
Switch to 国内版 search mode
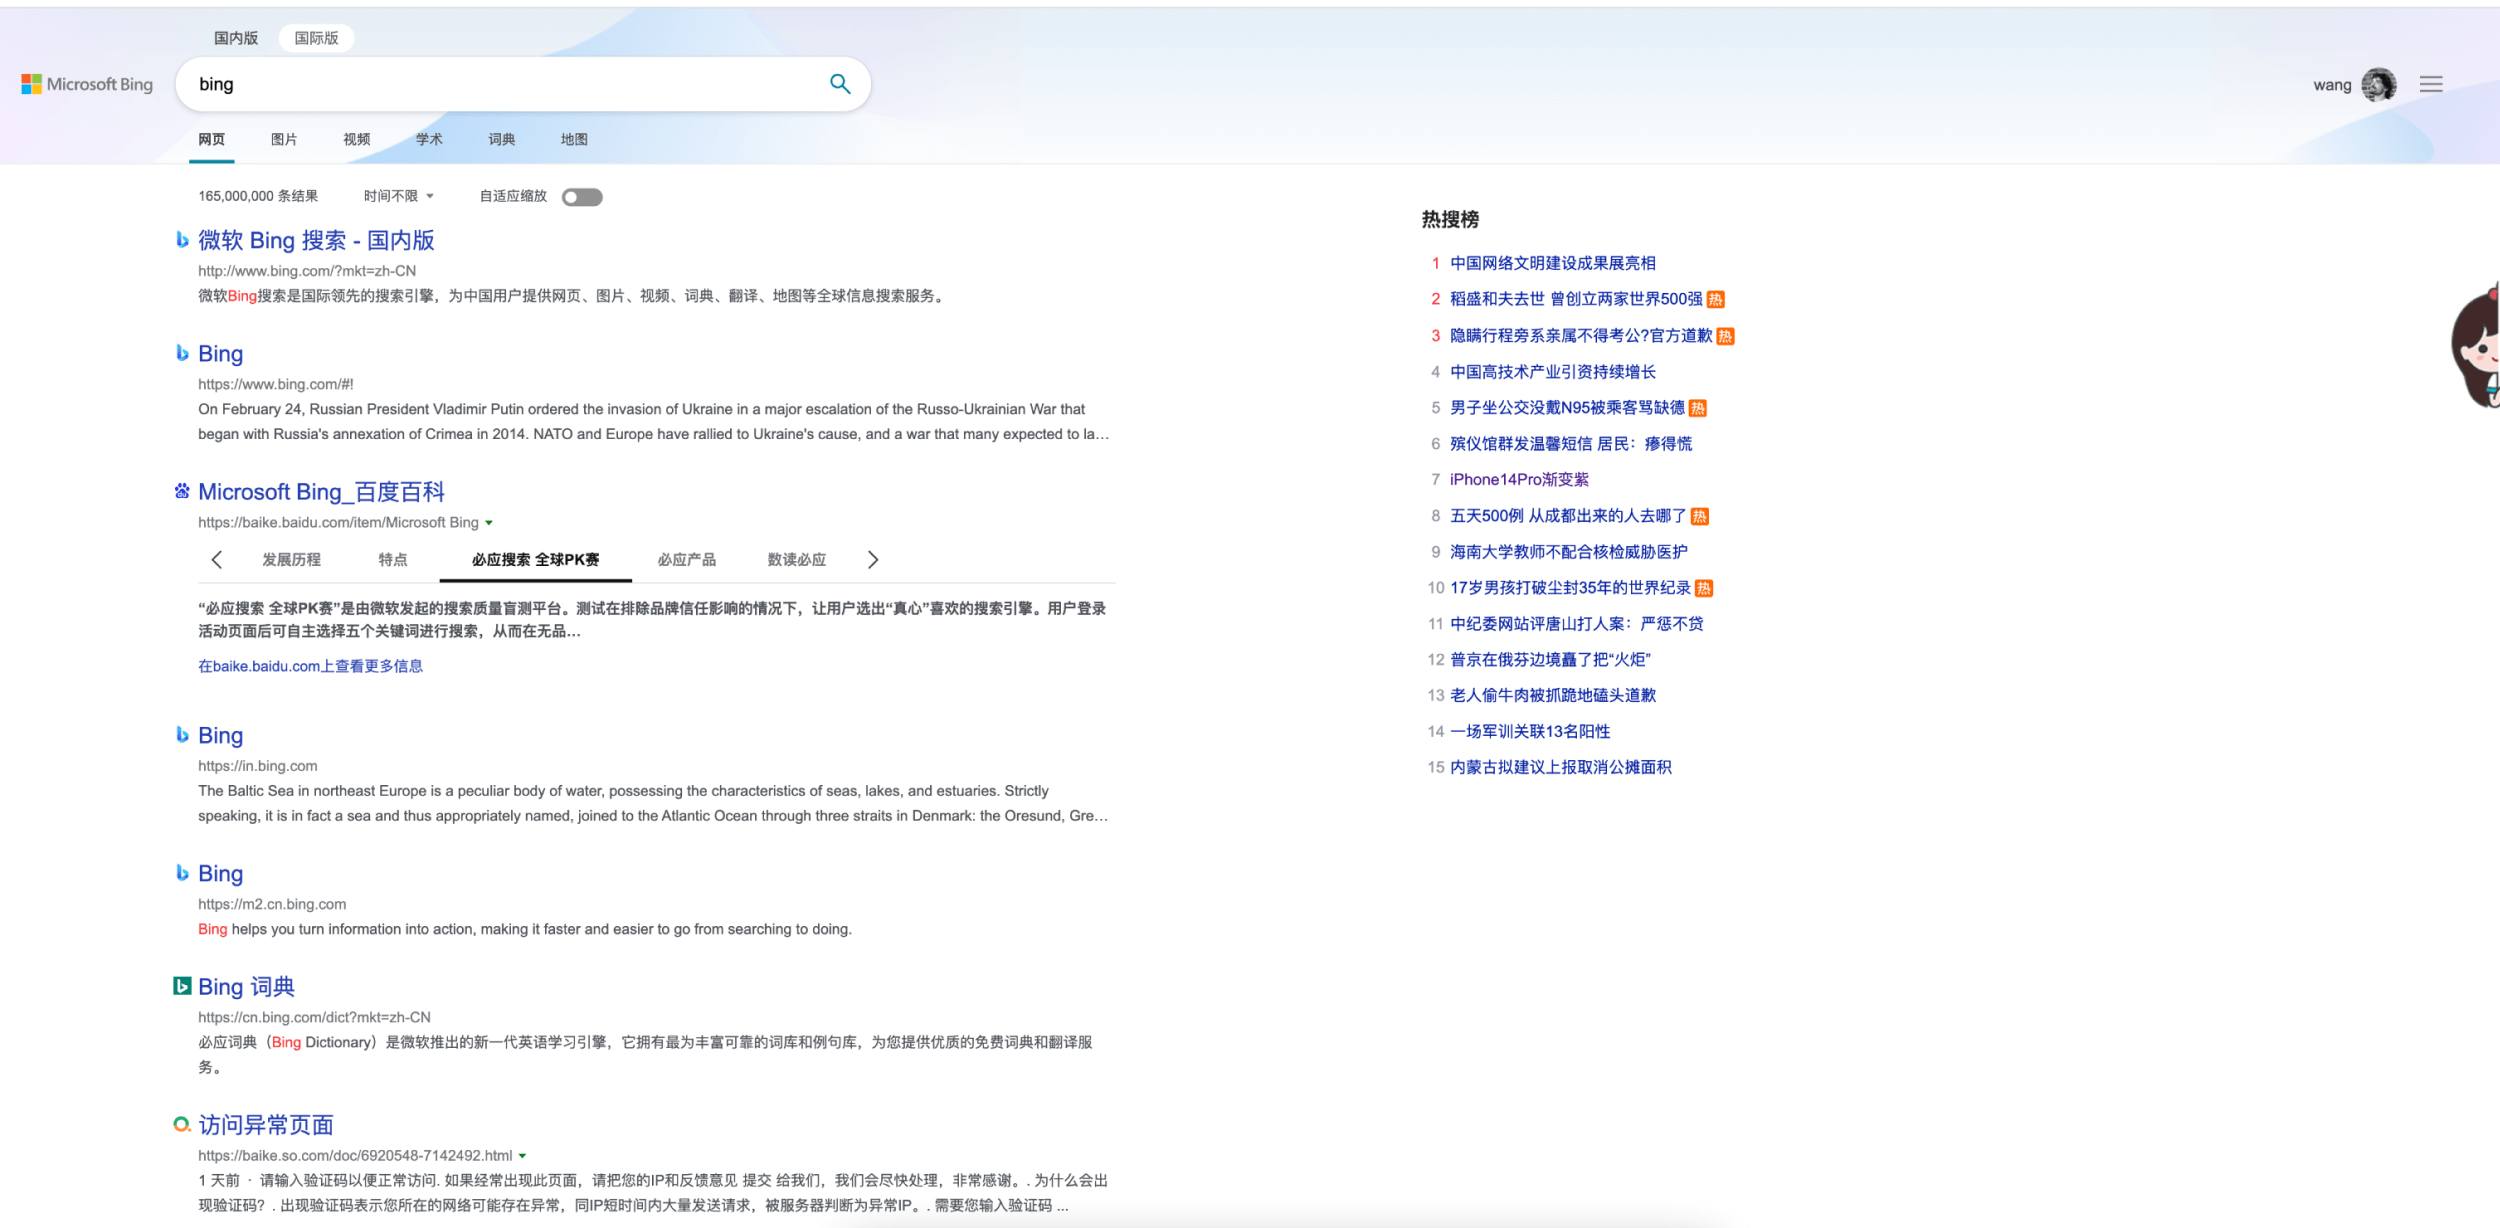(236, 38)
